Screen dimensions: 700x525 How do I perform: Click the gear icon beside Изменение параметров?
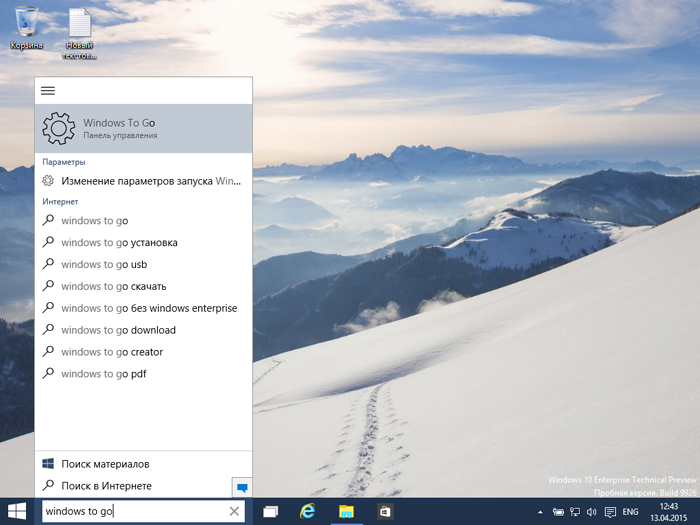pyautogui.click(x=48, y=181)
